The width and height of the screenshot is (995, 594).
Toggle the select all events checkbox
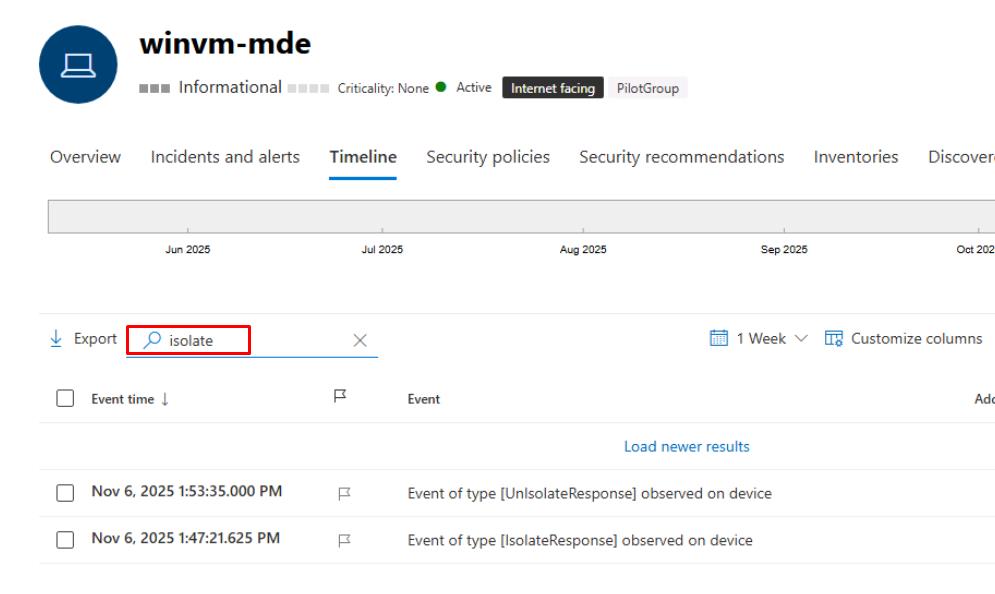coord(65,399)
